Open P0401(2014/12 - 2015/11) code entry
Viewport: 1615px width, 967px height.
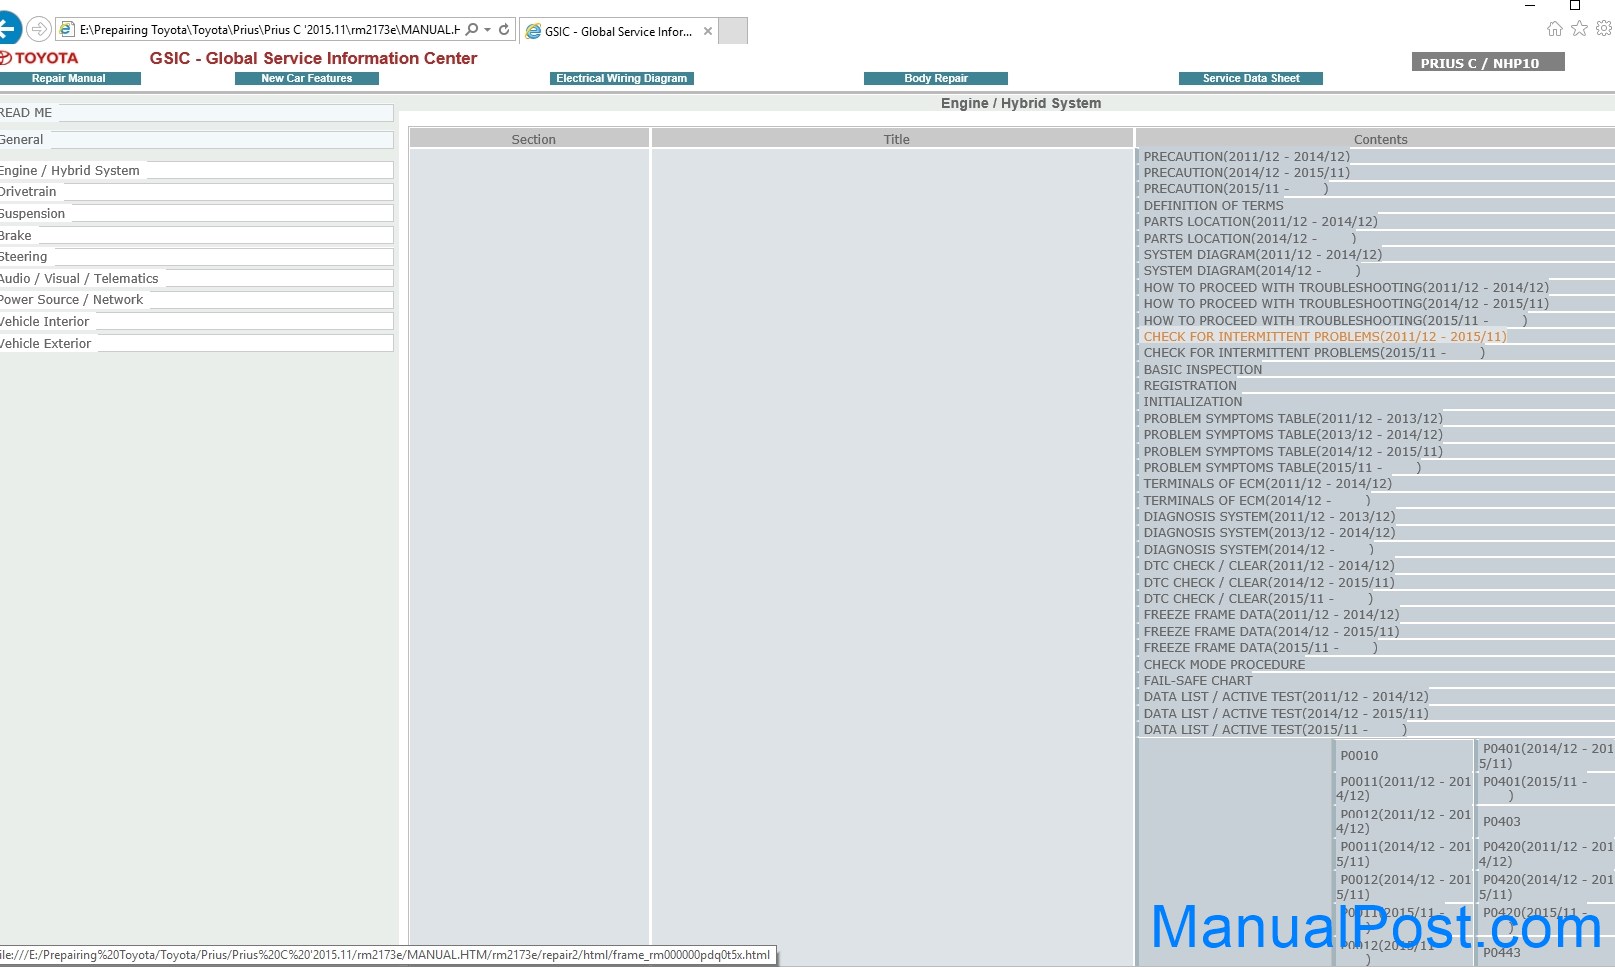pyautogui.click(x=1546, y=756)
